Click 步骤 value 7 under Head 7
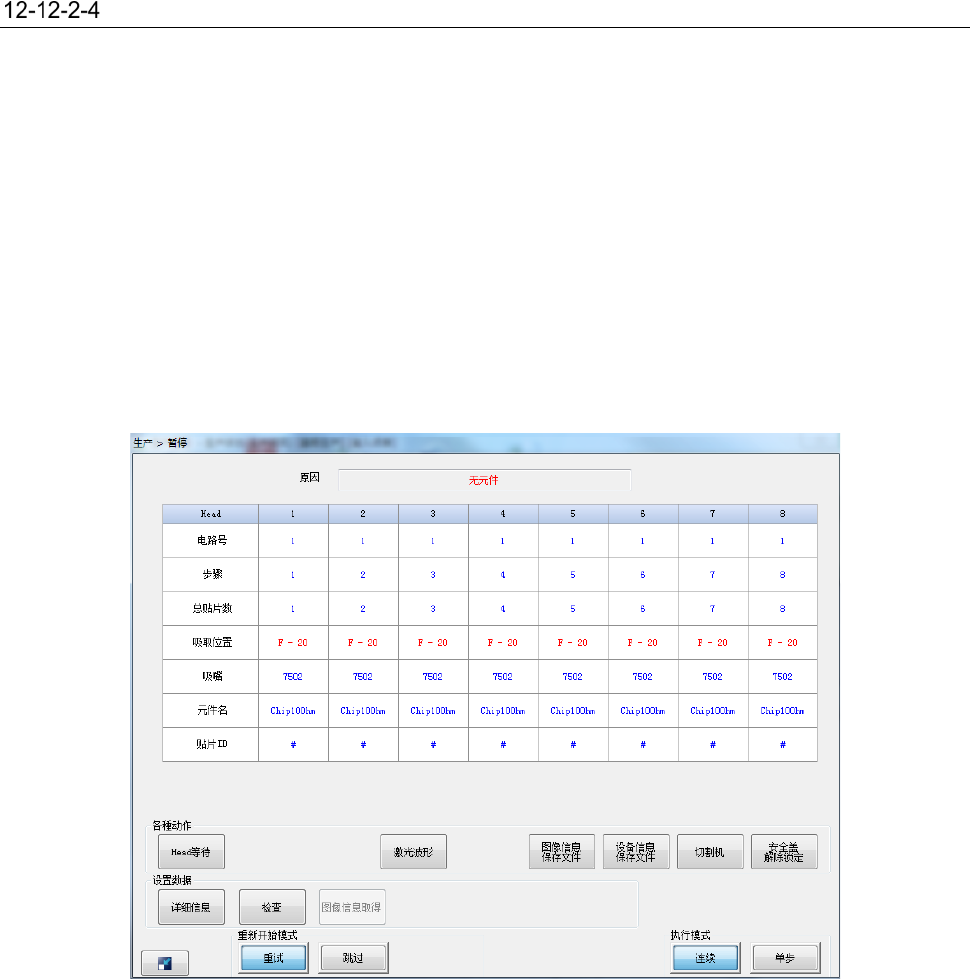The height and width of the screenshot is (979, 970). (713, 574)
